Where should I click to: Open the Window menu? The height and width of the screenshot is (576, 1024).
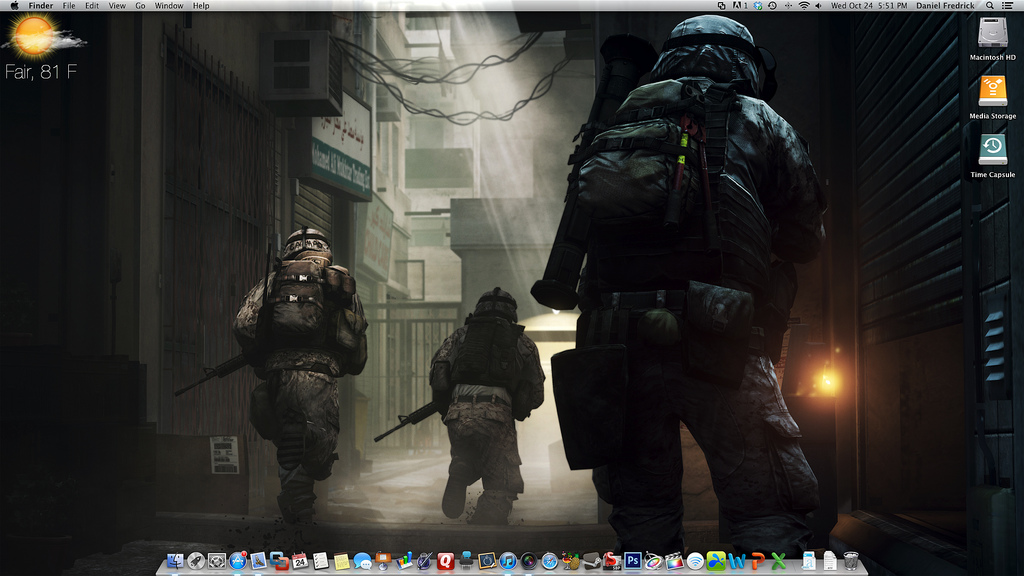point(168,5)
